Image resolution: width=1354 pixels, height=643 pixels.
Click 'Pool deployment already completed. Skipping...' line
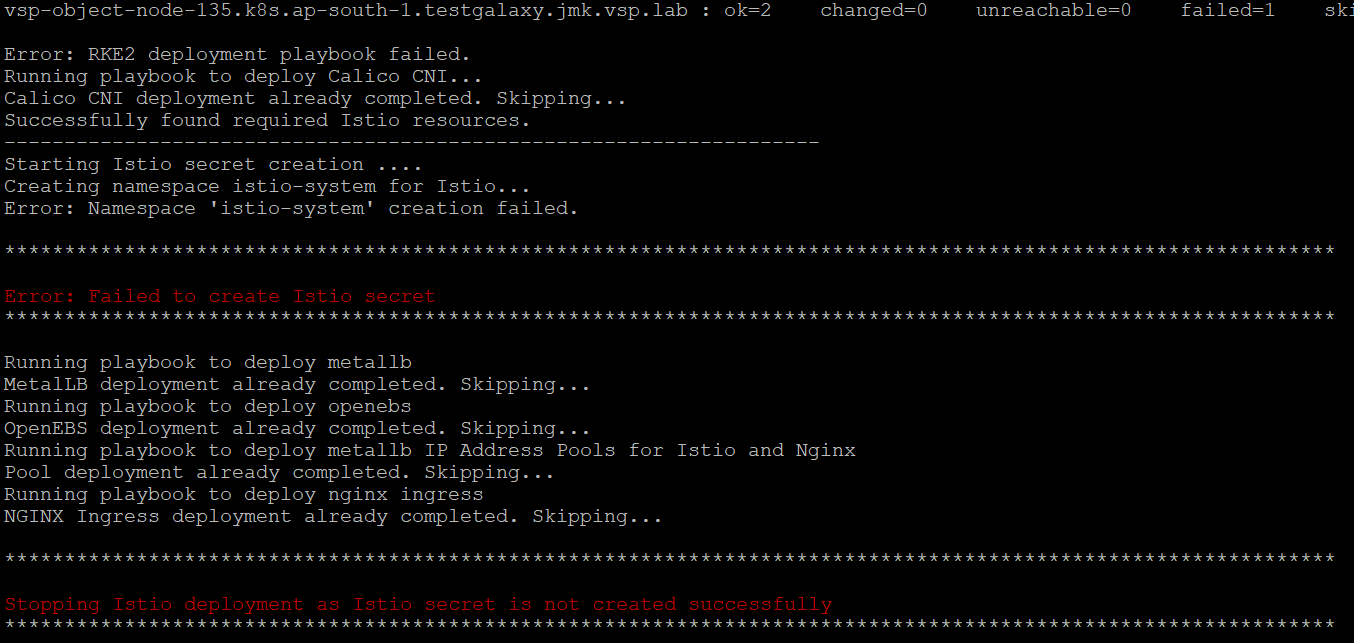coord(279,472)
